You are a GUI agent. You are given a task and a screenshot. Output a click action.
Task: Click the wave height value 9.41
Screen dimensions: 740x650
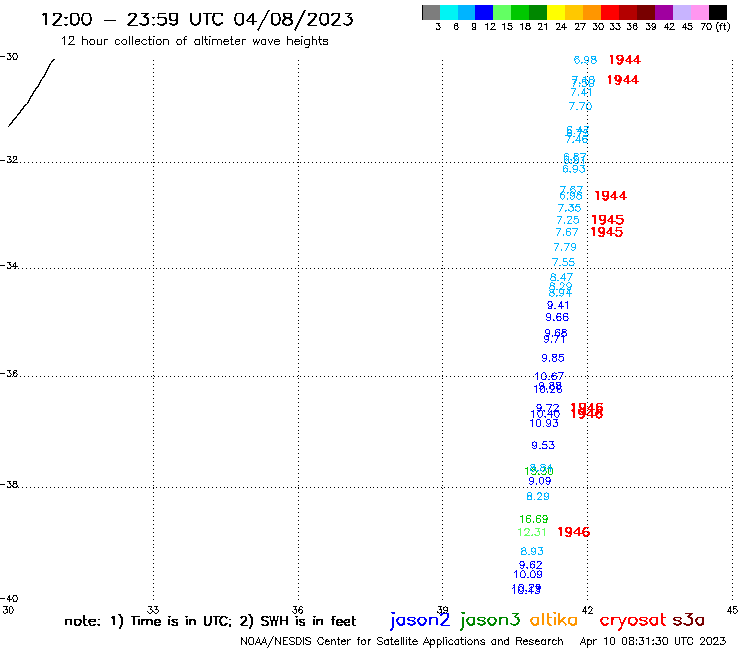coord(558,305)
